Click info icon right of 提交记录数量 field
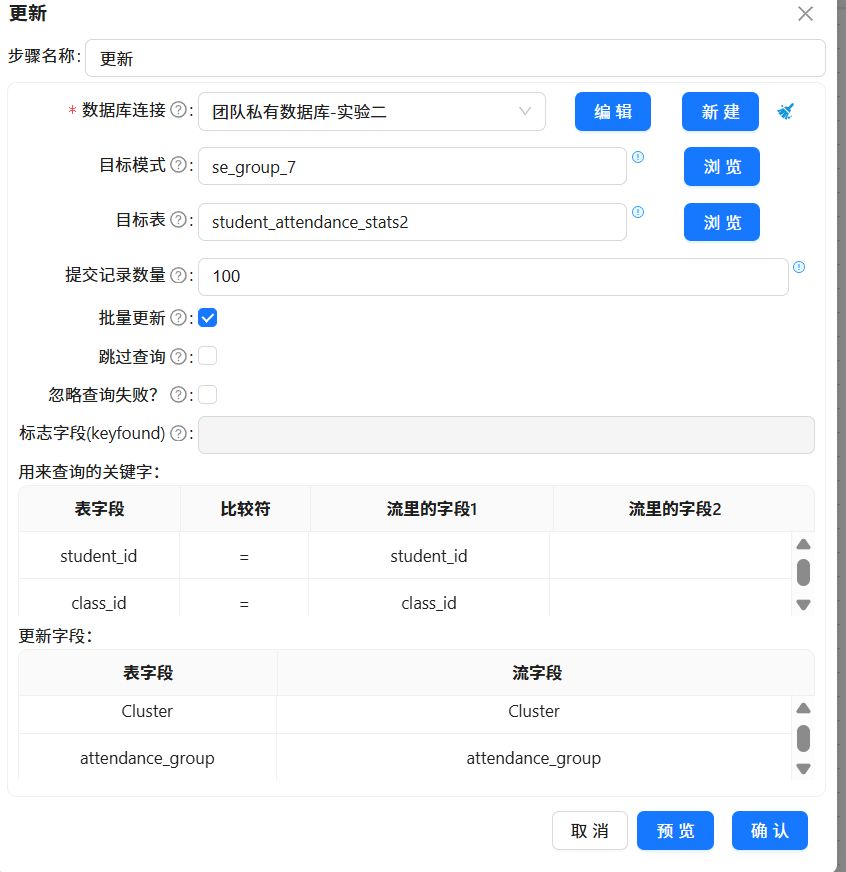Screen dimensions: 846x872 coord(799,267)
